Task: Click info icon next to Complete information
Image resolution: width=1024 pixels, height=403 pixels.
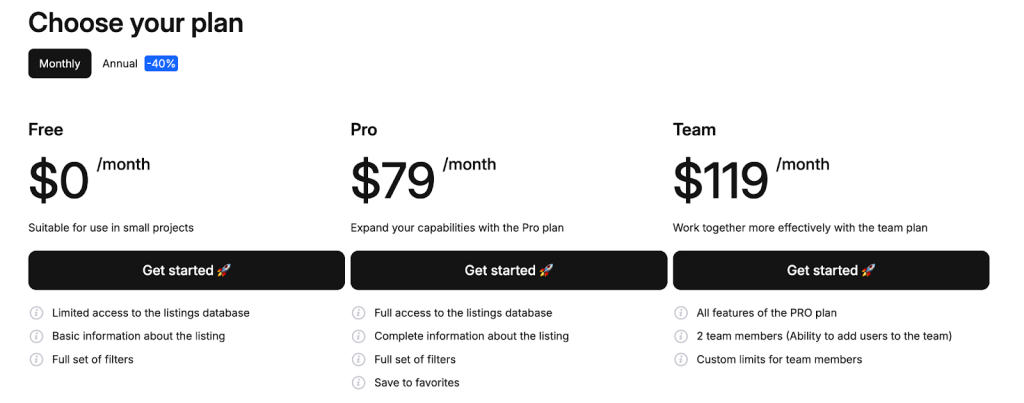Action: (358, 336)
